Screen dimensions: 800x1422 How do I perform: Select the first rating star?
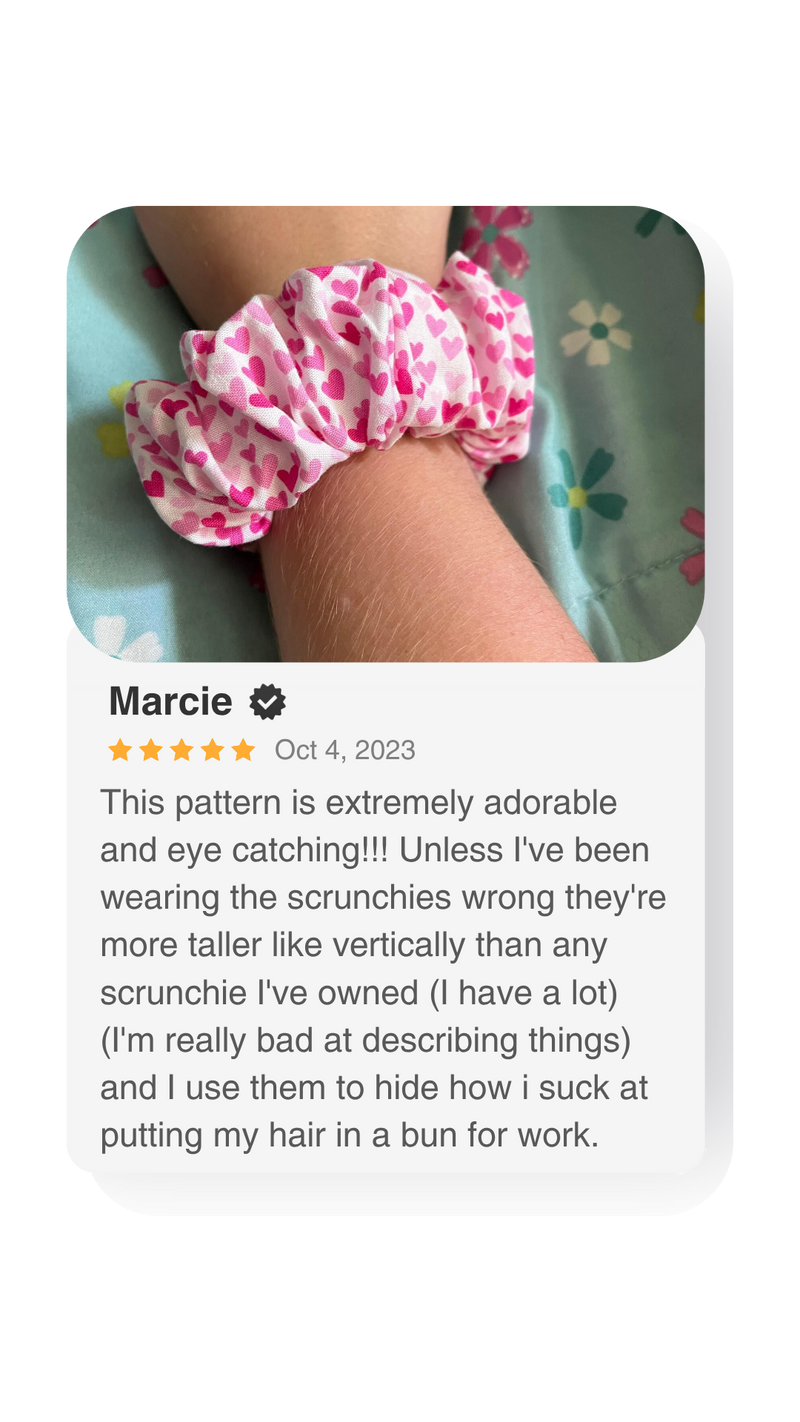point(120,750)
